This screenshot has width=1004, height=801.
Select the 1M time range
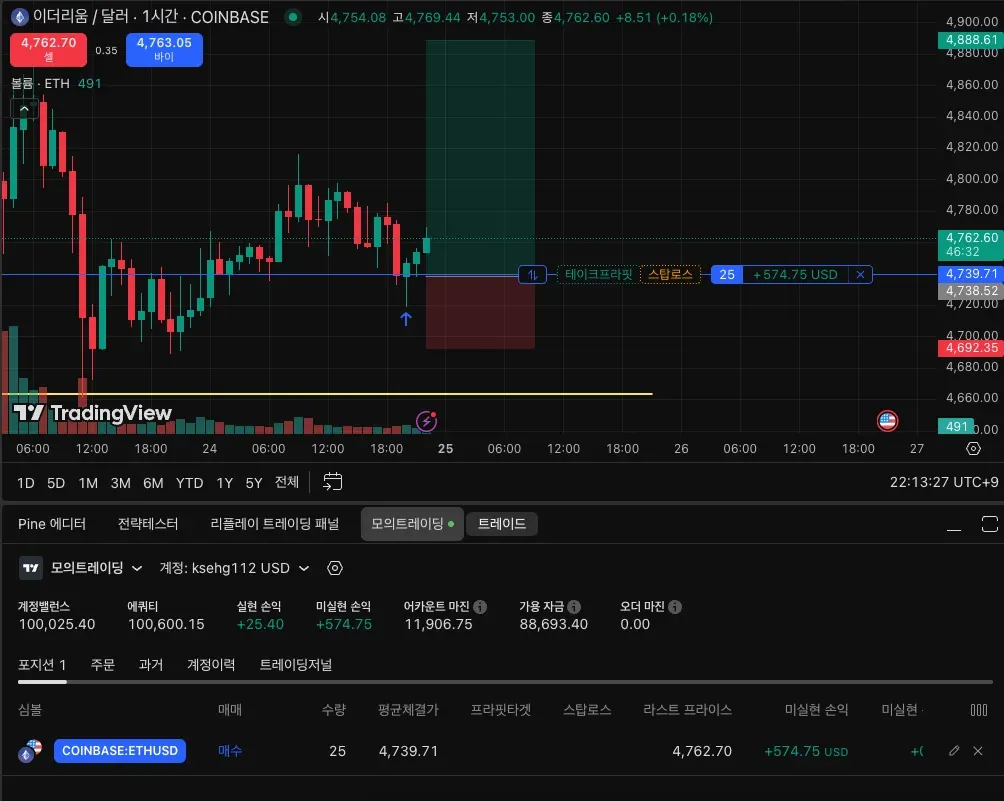pyautogui.click(x=88, y=483)
